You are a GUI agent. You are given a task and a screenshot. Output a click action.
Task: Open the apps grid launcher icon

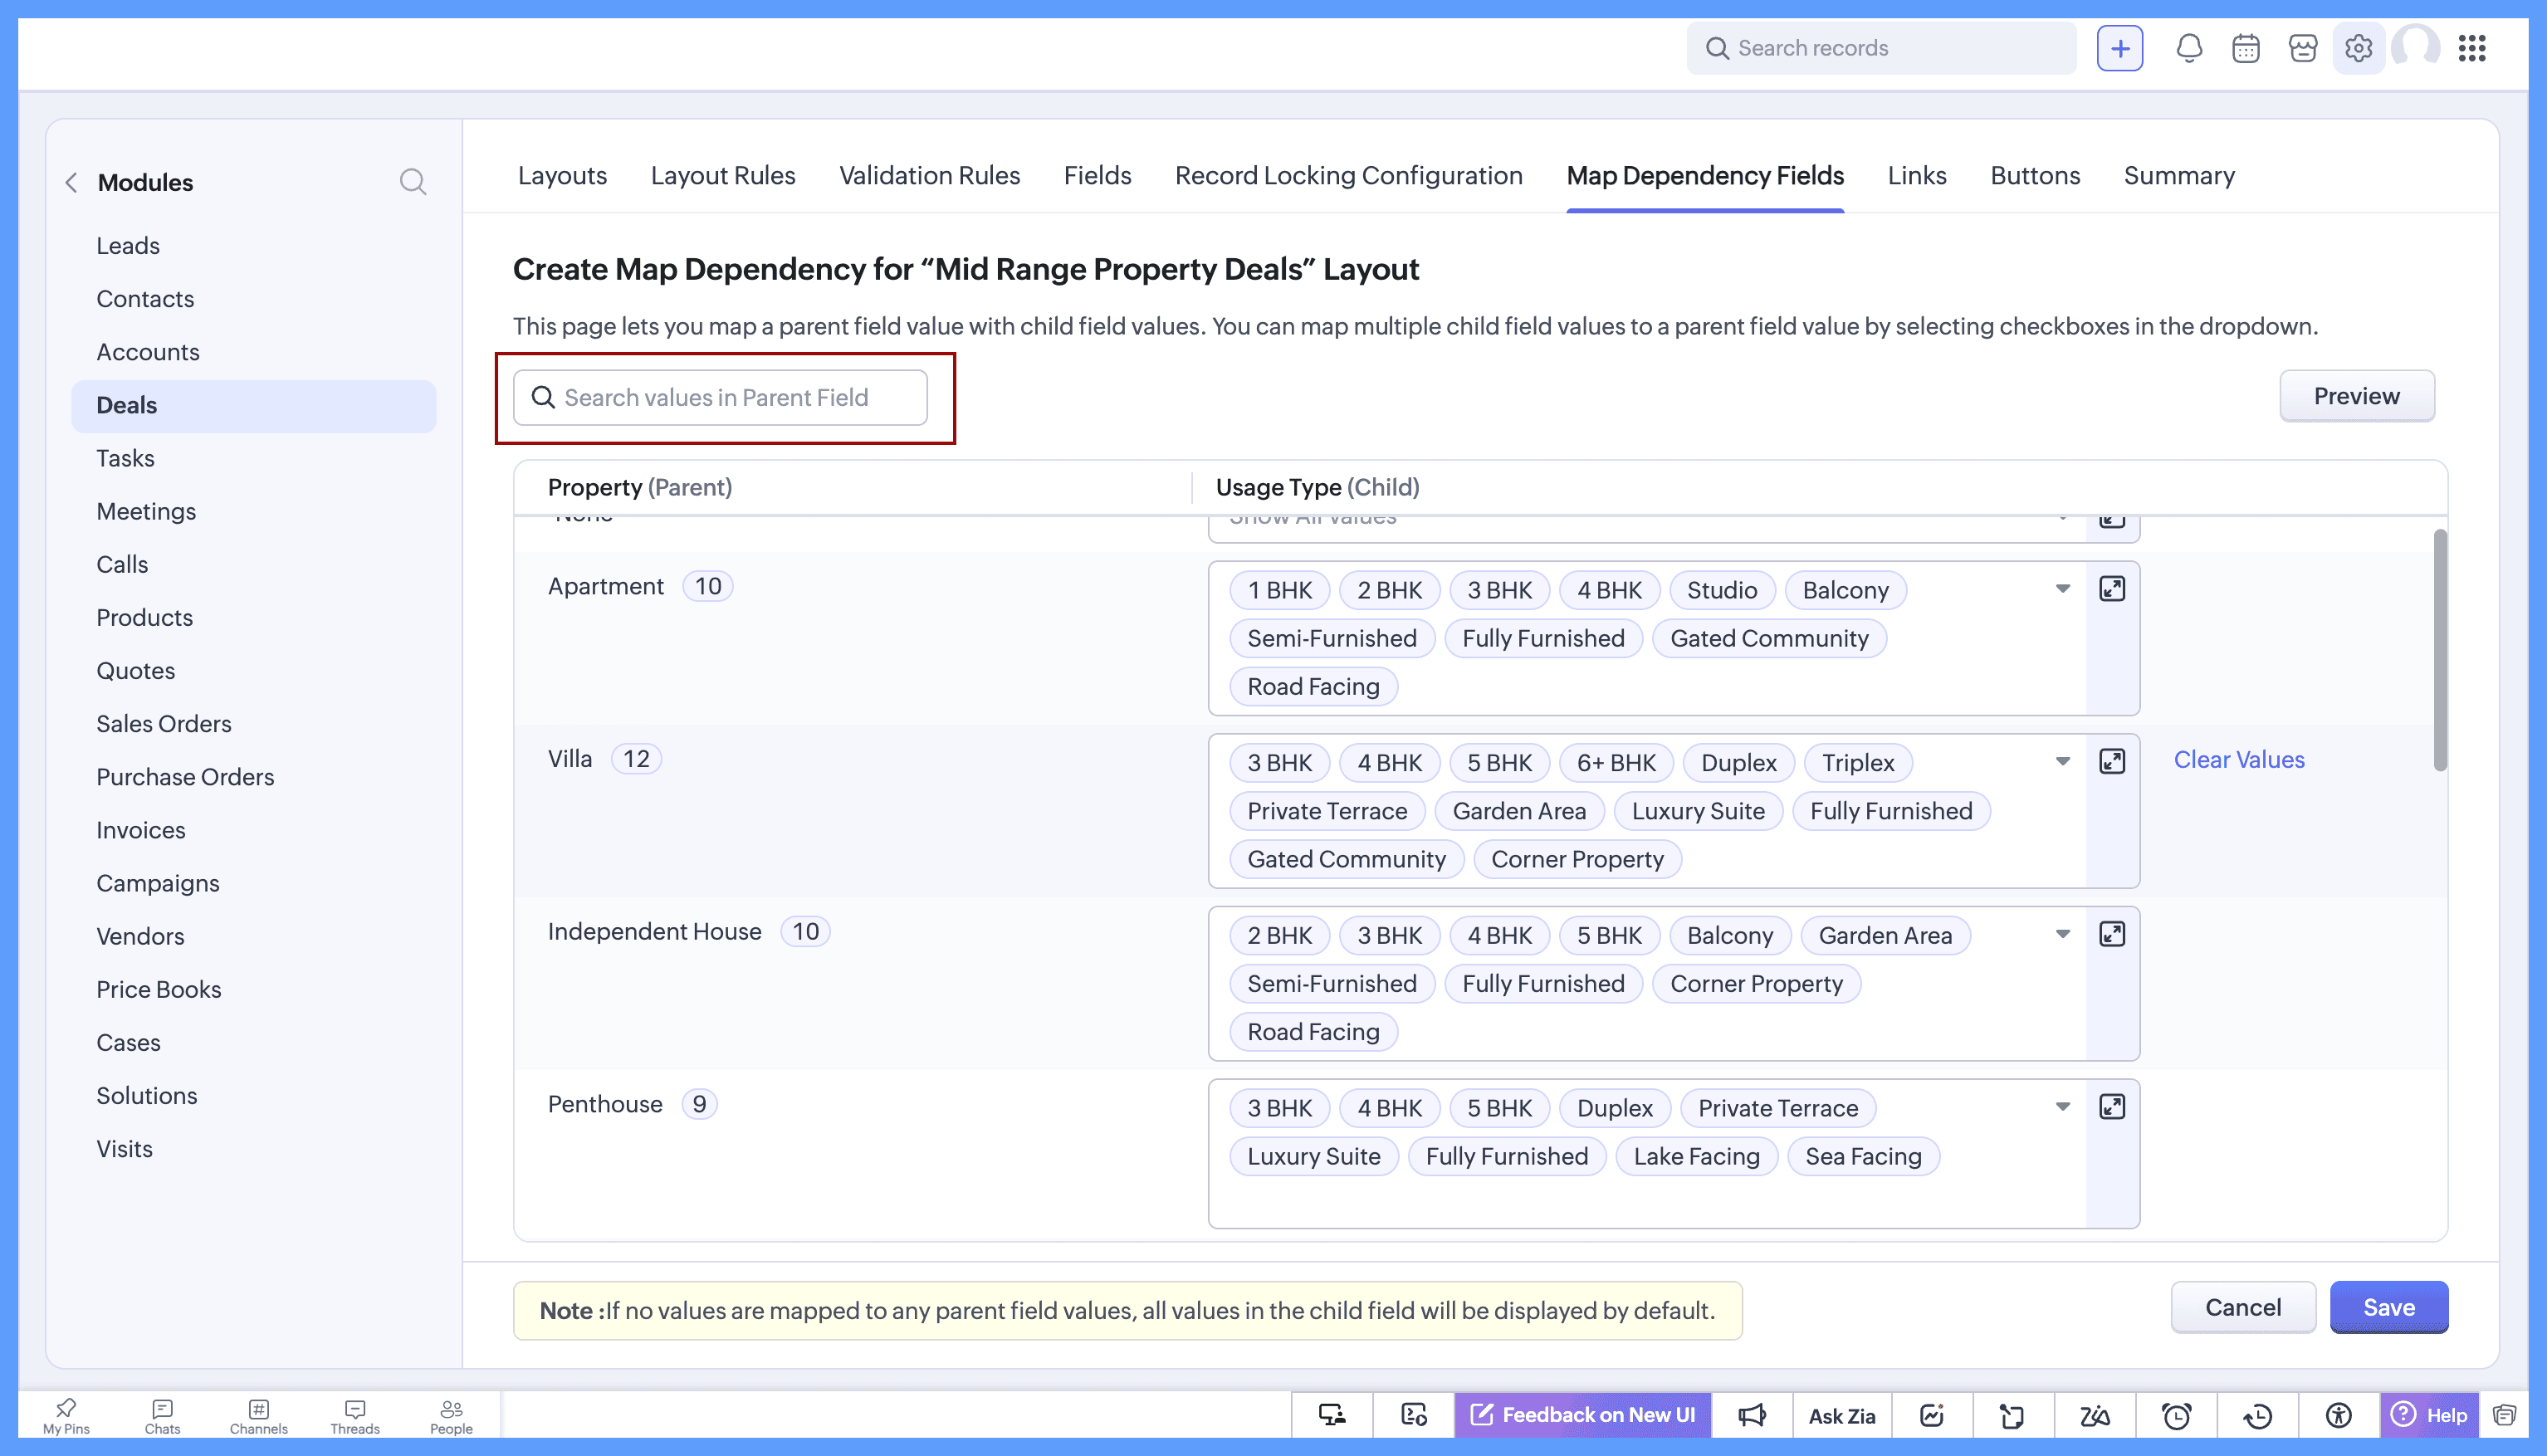pyautogui.click(x=2472, y=48)
